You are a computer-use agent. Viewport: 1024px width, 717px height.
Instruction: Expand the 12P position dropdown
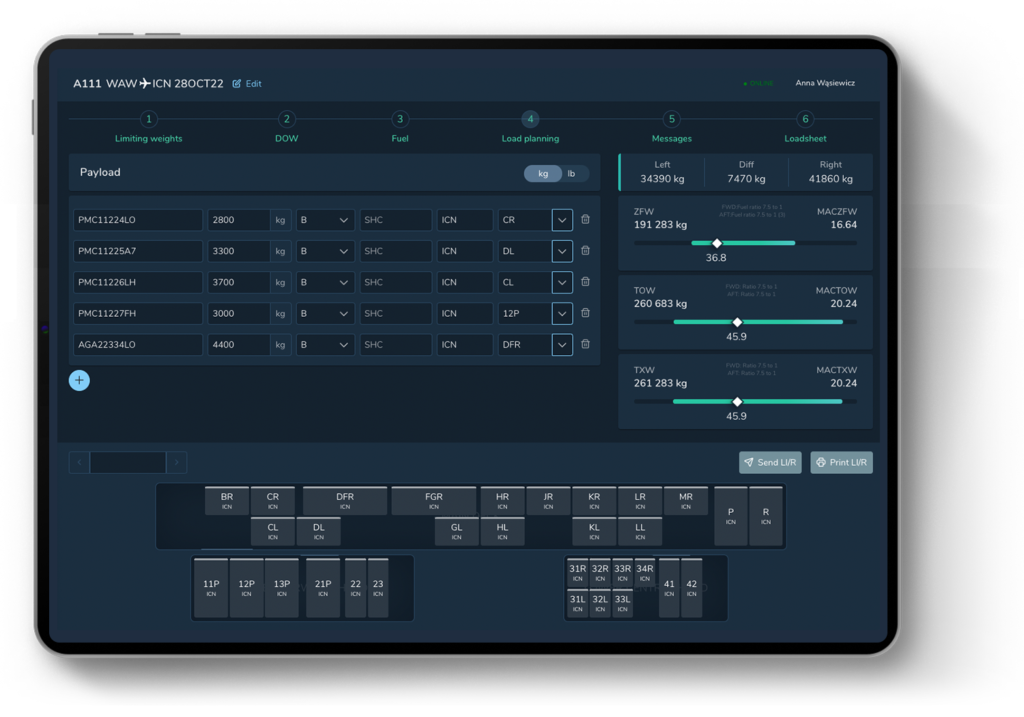562,313
